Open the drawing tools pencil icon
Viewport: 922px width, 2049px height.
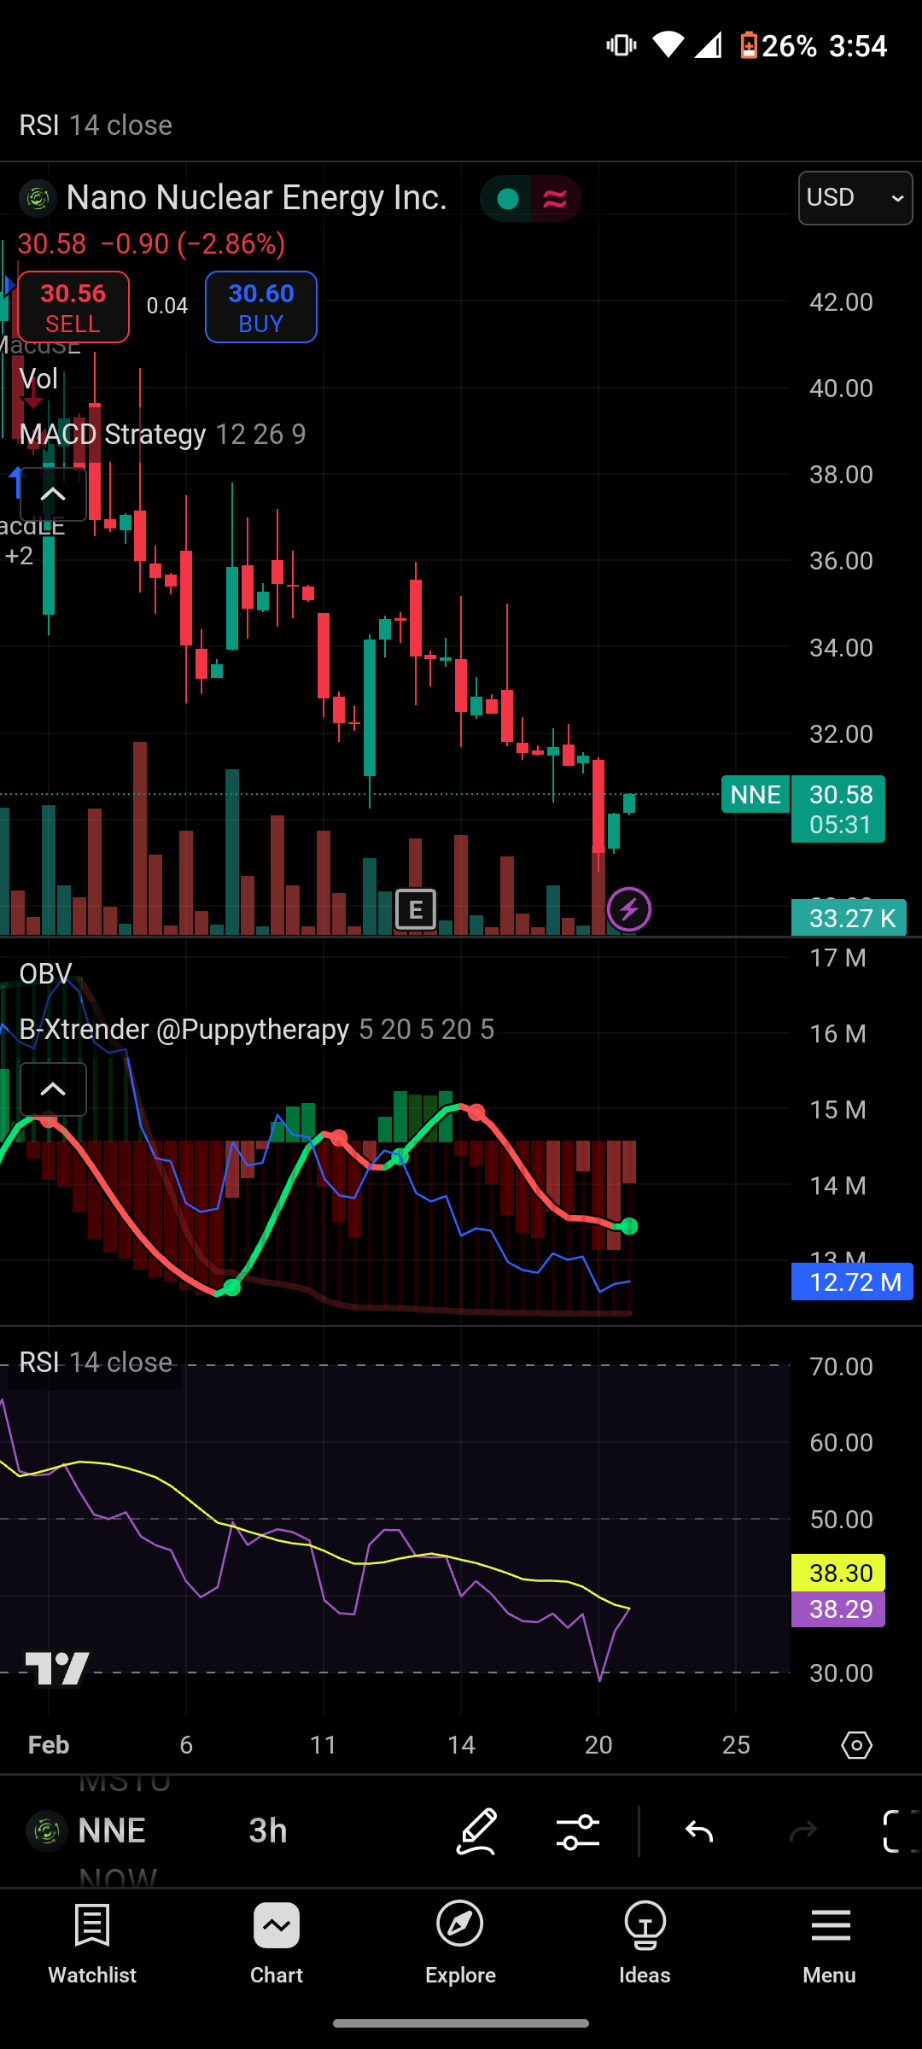click(x=477, y=1831)
